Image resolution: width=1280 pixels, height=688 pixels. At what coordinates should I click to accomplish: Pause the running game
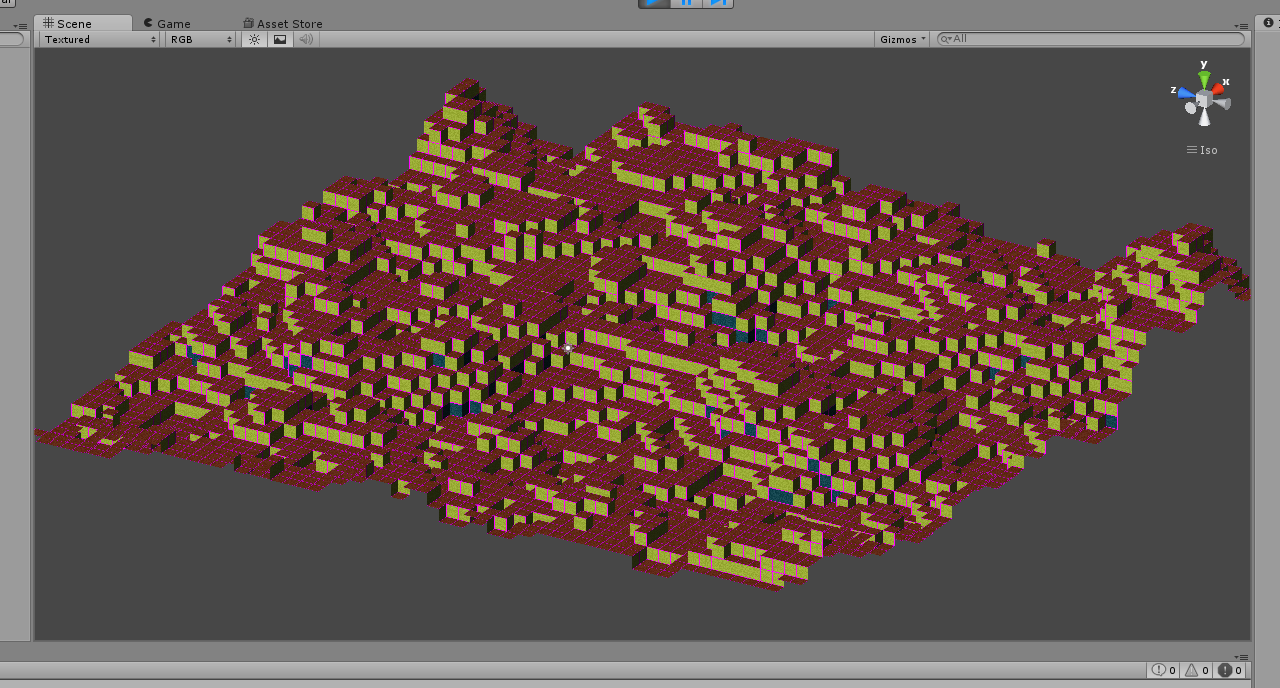pyautogui.click(x=687, y=3)
